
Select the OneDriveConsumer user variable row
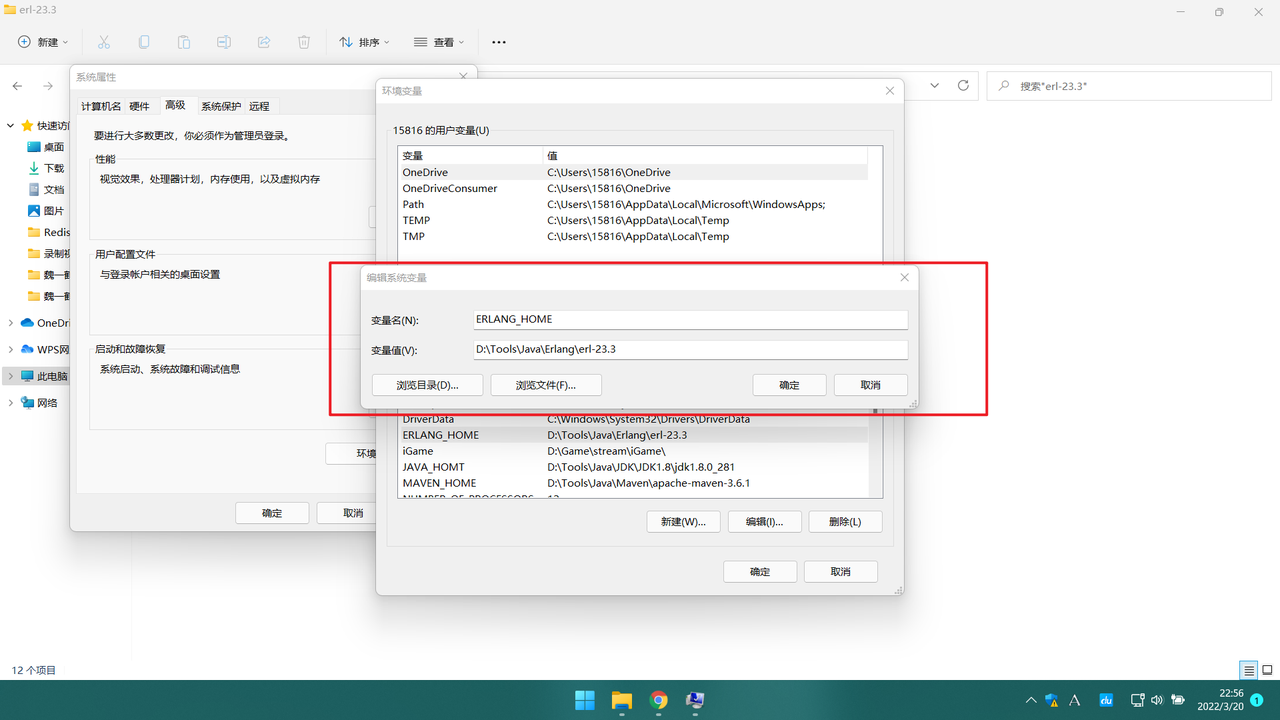tap(633, 188)
